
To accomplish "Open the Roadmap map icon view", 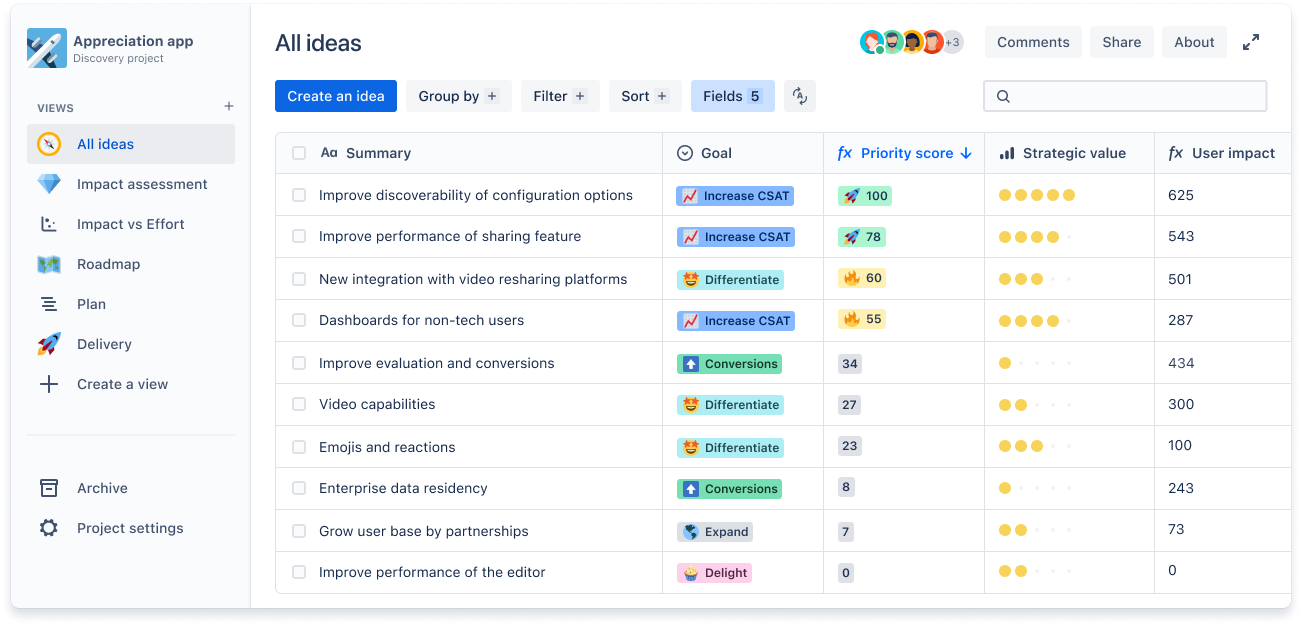I will (49, 264).
